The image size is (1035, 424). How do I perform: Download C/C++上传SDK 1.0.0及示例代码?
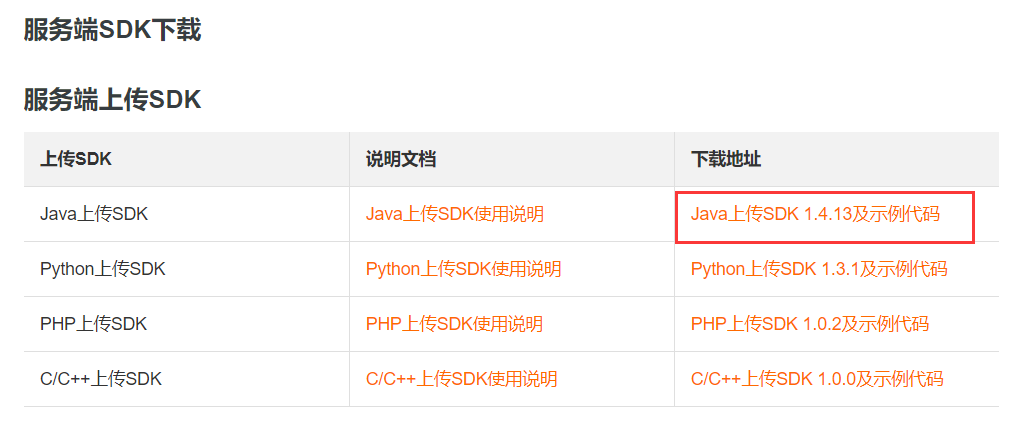(x=816, y=379)
